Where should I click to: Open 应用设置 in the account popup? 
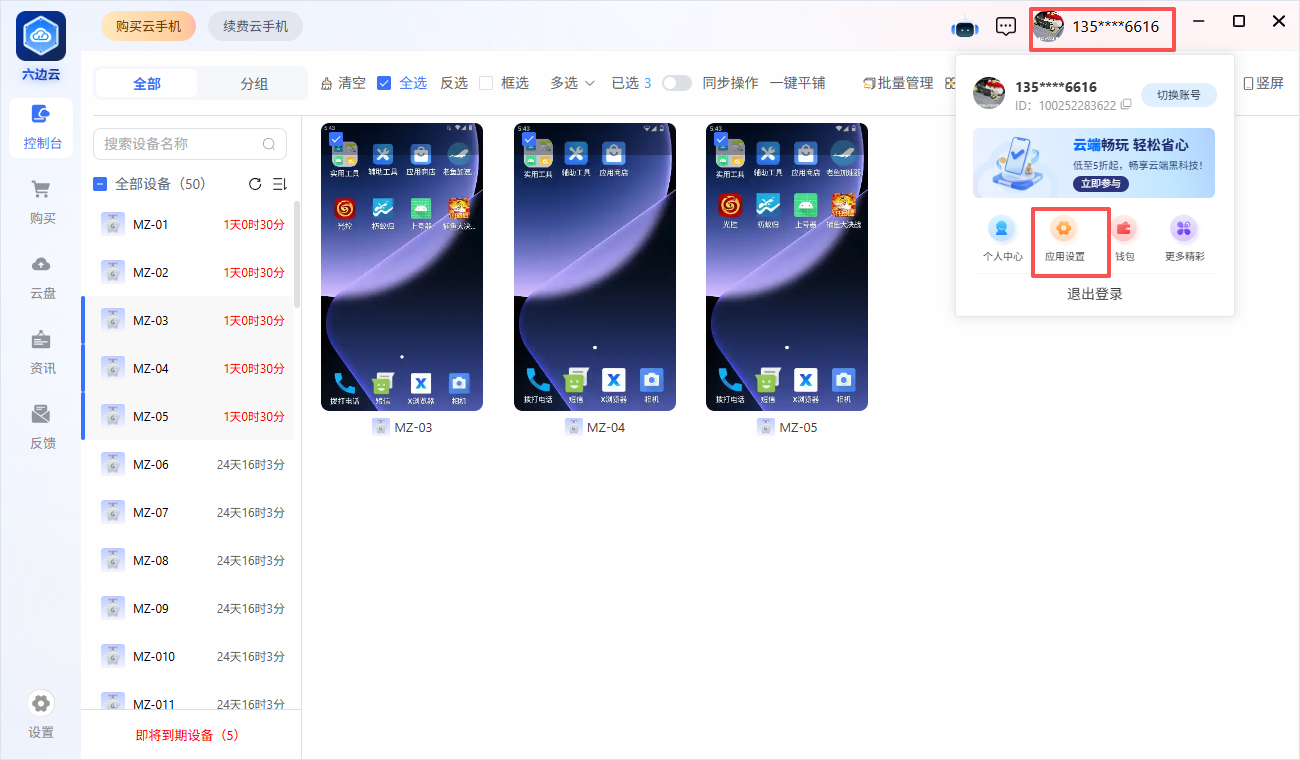(1064, 239)
